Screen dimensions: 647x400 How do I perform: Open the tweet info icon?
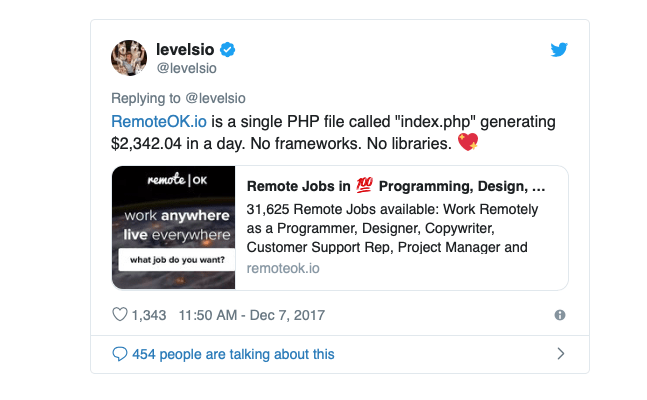coord(560,315)
